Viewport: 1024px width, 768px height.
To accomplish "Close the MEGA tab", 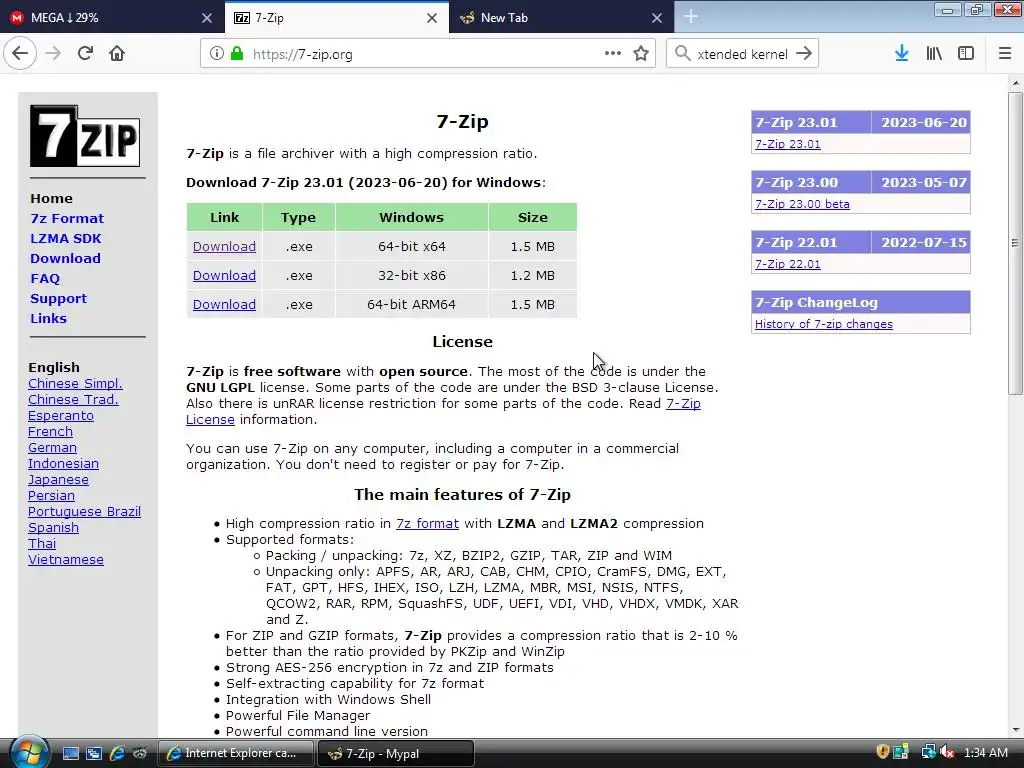I will coord(206,18).
